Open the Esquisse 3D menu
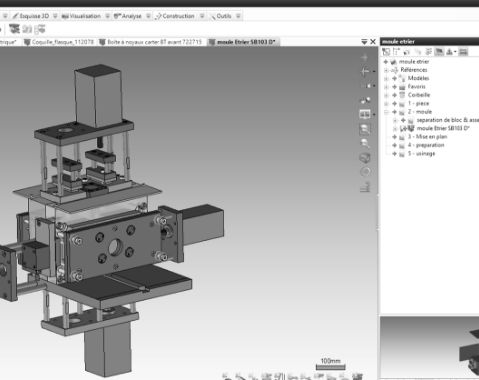This screenshot has width=479, height=380. tap(31, 16)
